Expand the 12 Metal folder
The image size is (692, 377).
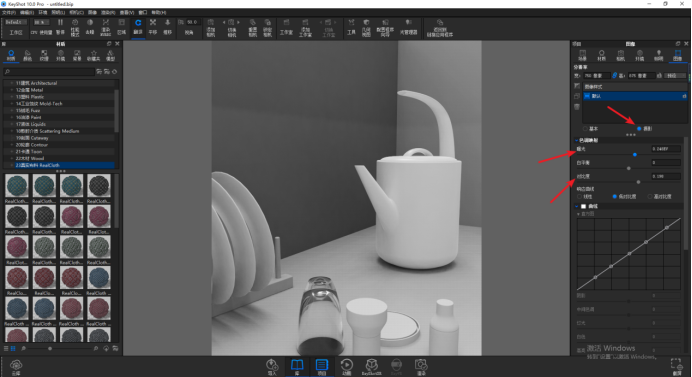(11, 90)
